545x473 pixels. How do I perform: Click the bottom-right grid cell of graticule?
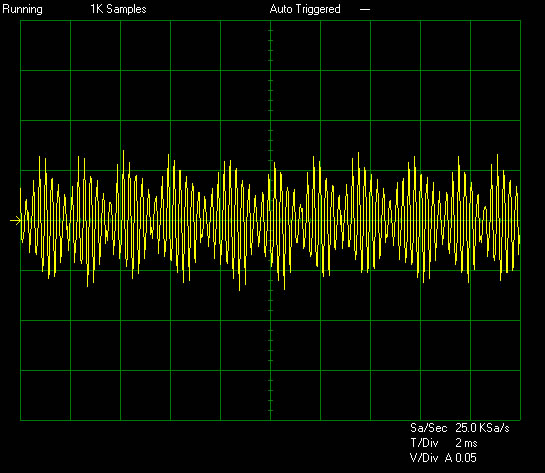click(495, 395)
